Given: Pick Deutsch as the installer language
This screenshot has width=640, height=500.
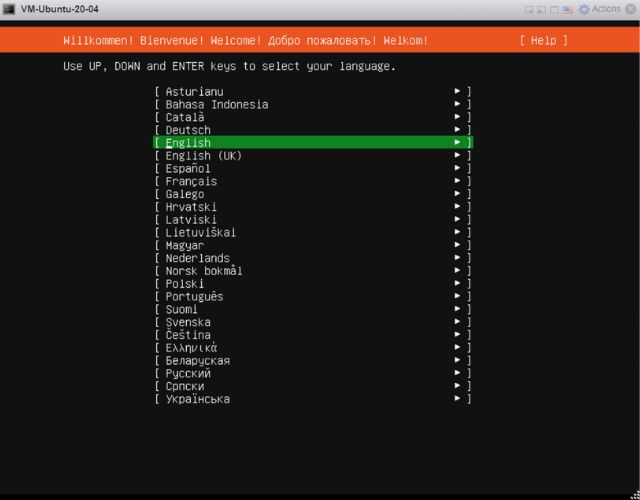Looking at the screenshot, I should 313,130.
